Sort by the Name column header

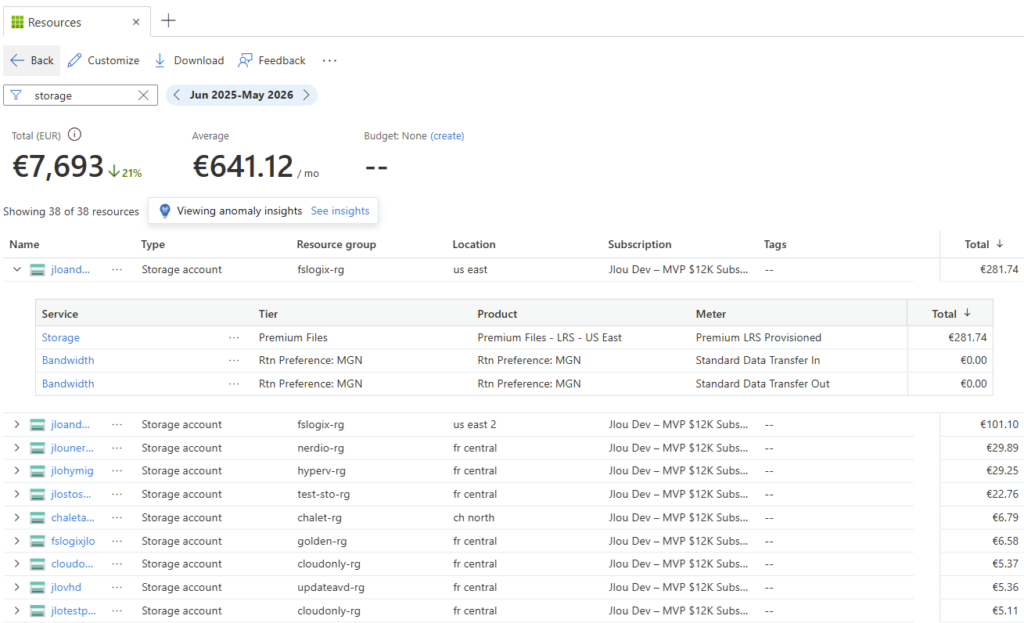tap(25, 244)
